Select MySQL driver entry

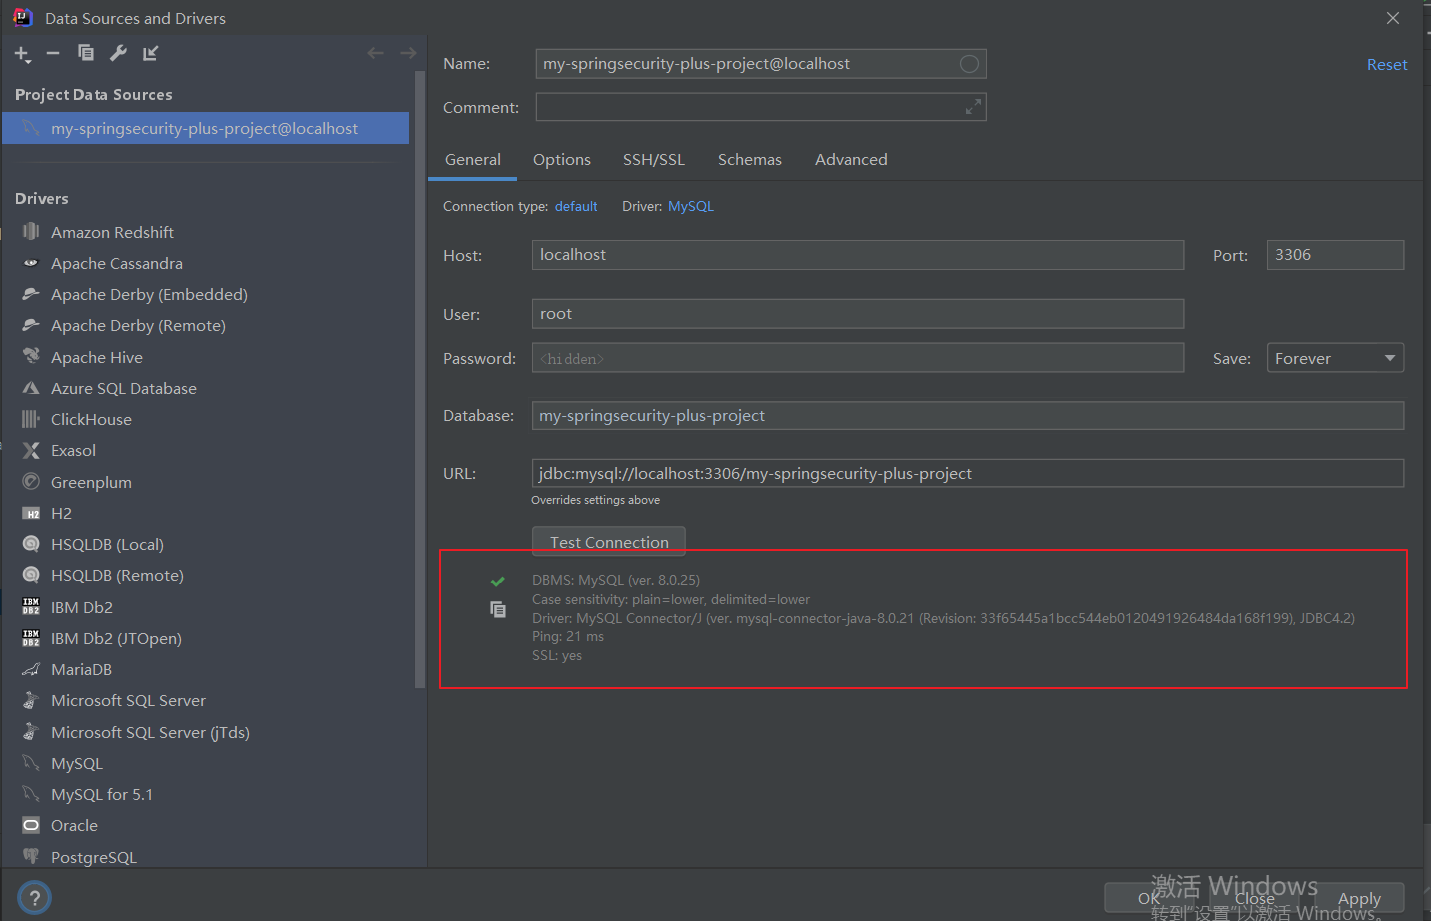coord(205,763)
